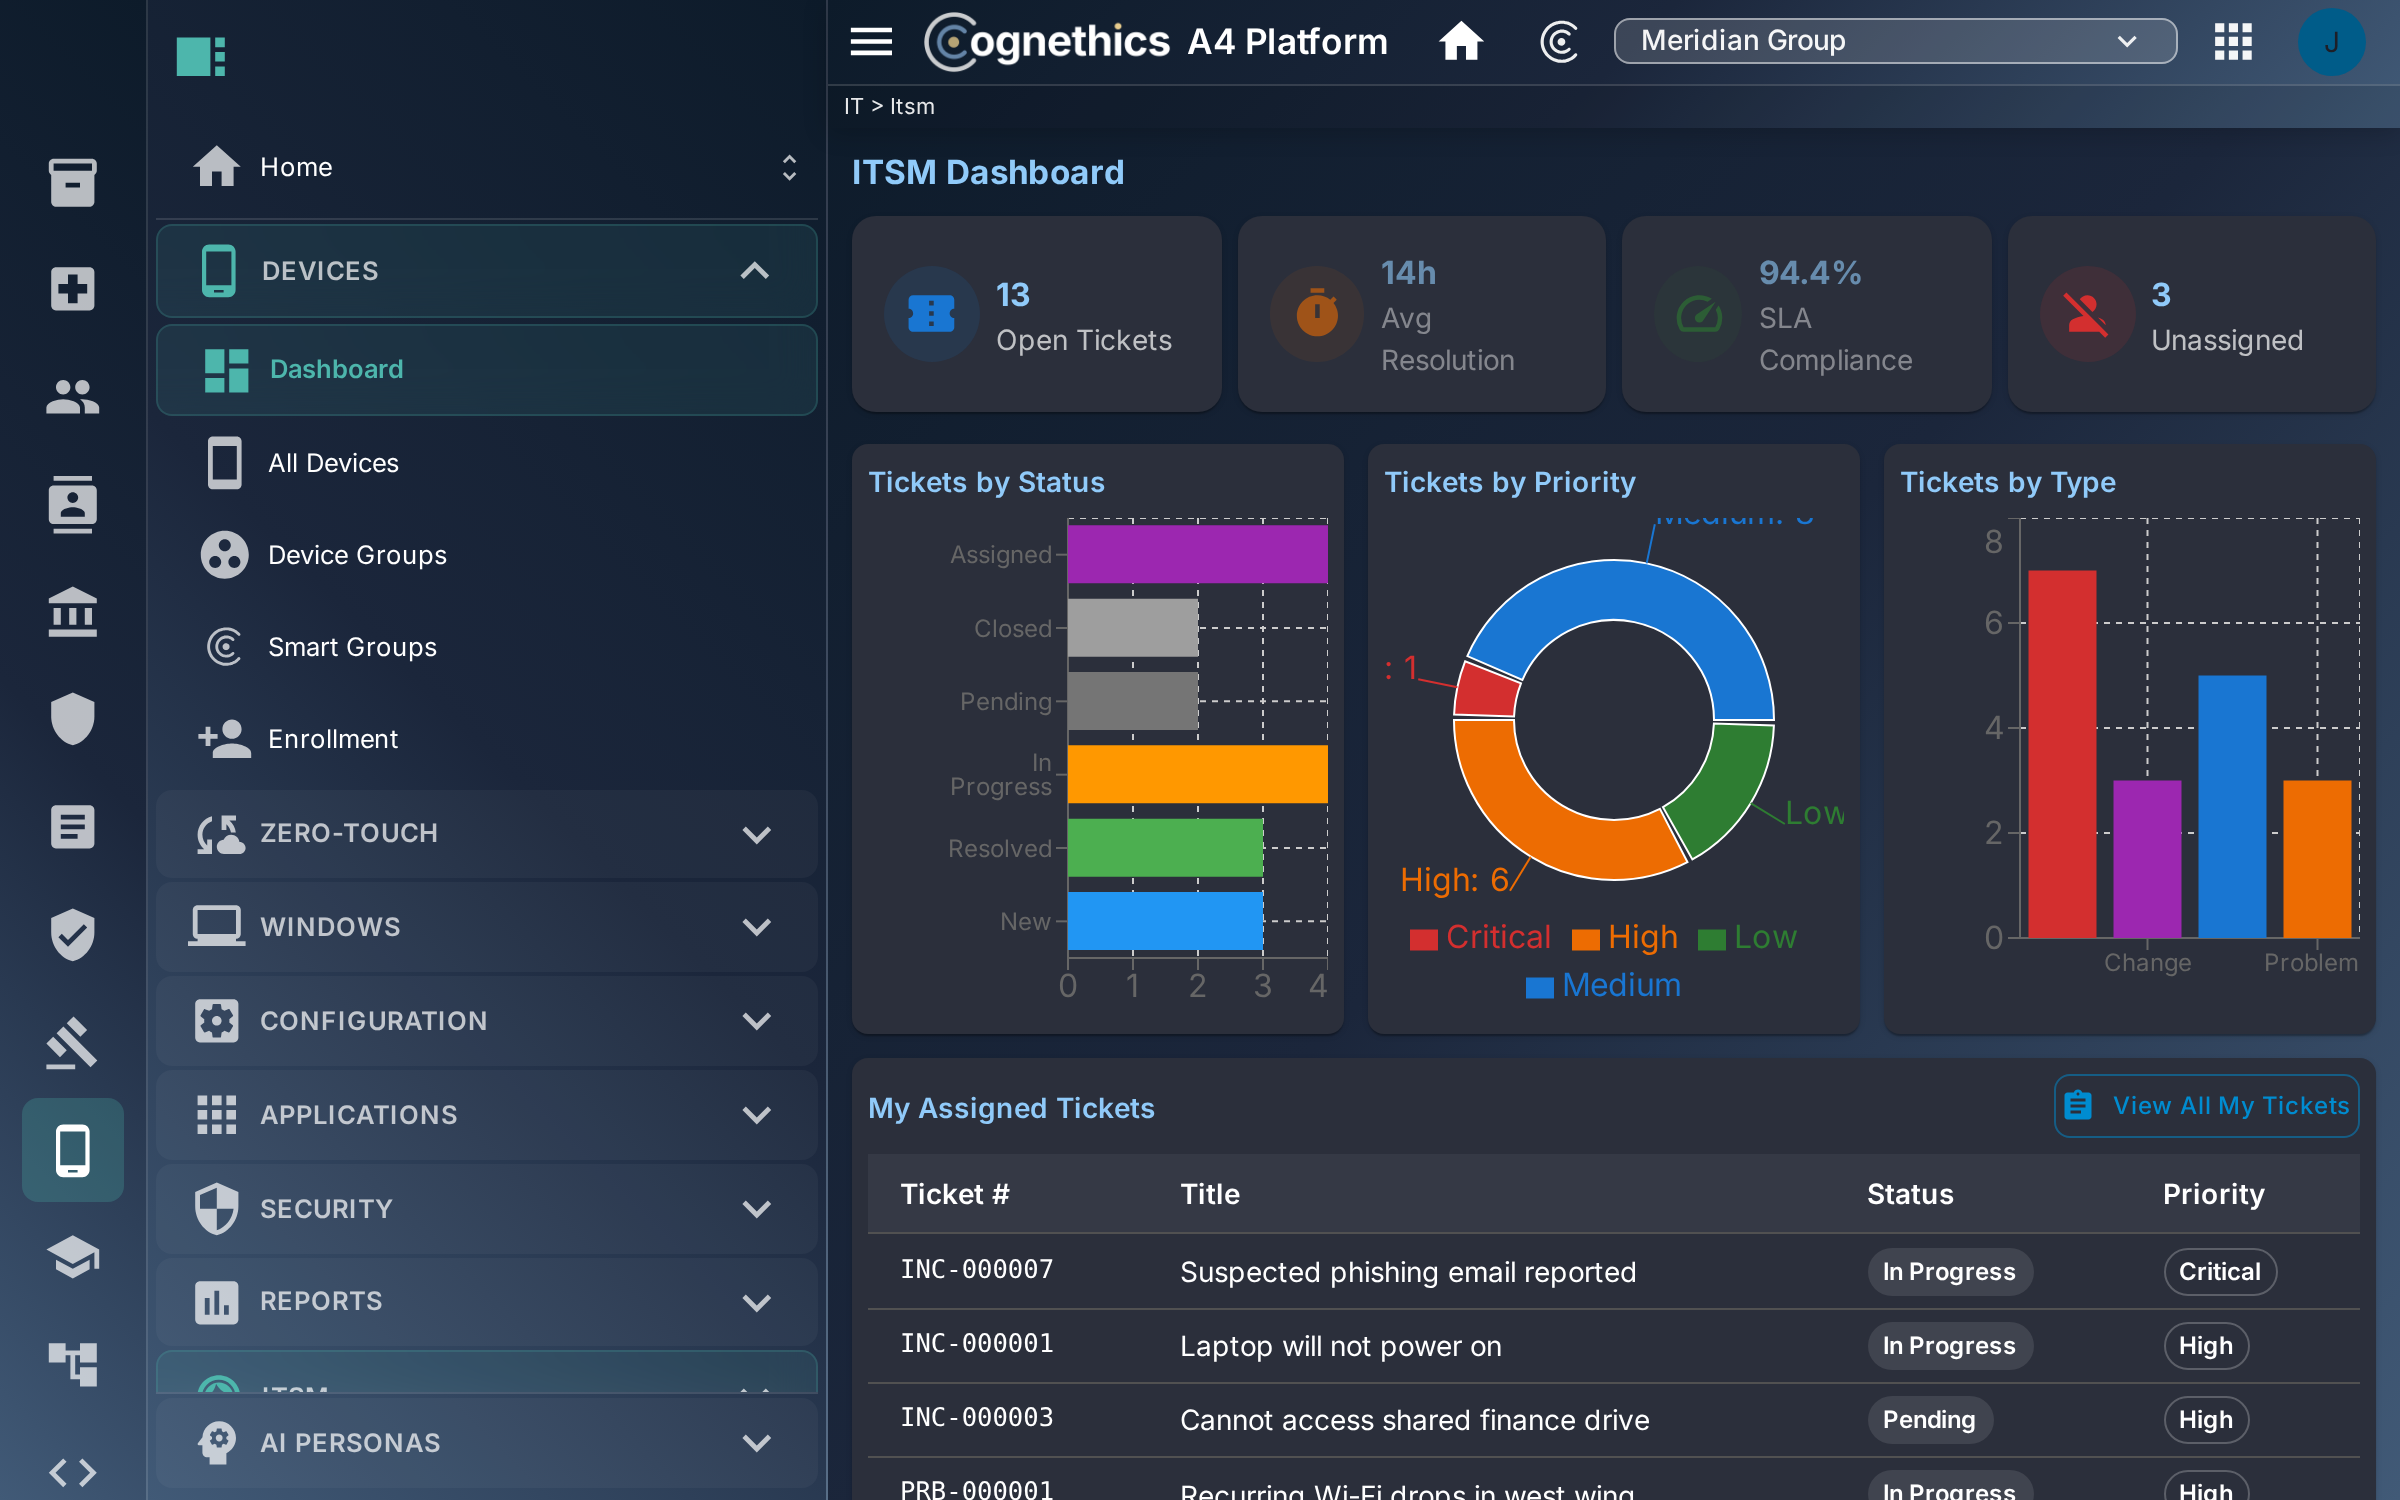Click the home icon in the header
The height and width of the screenshot is (1500, 2400).
pos(1460,42)
